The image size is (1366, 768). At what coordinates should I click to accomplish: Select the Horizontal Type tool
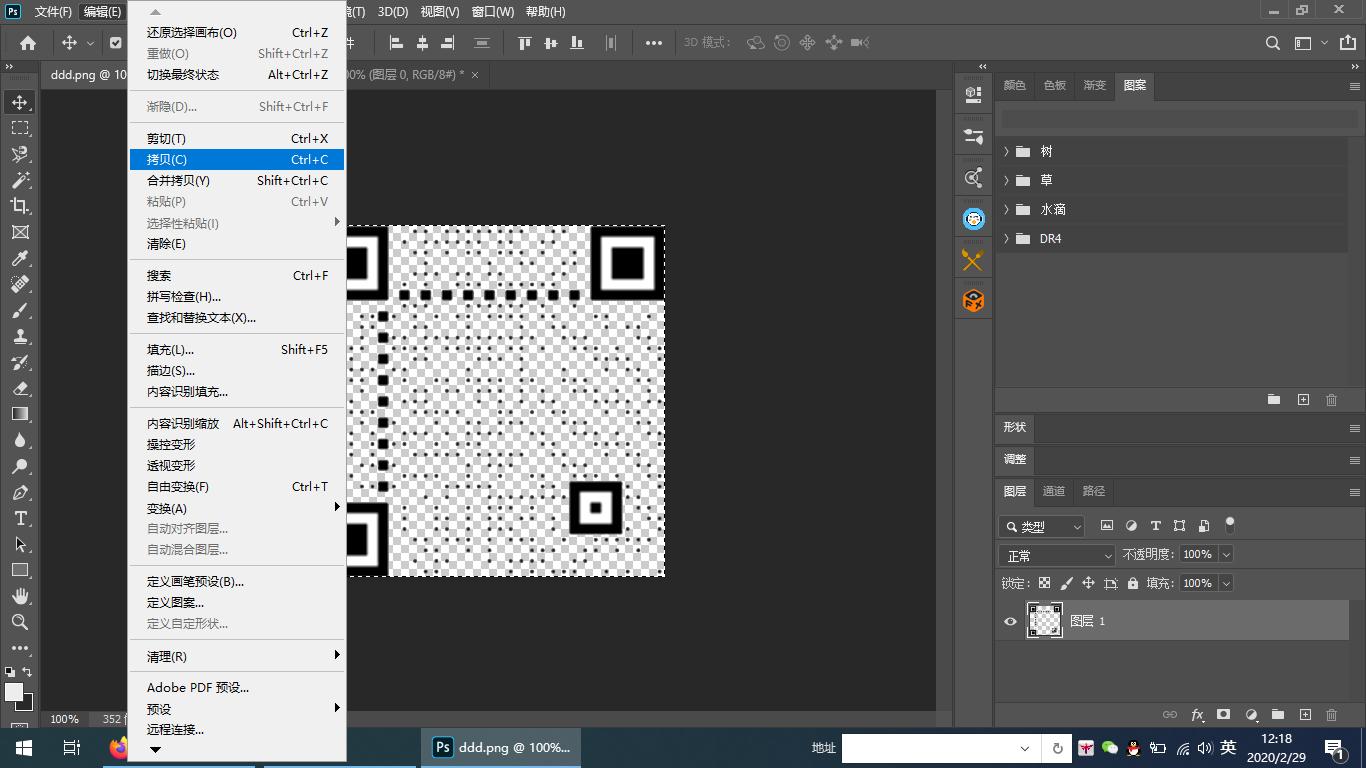pyautogui.click(x=20, y=518)
